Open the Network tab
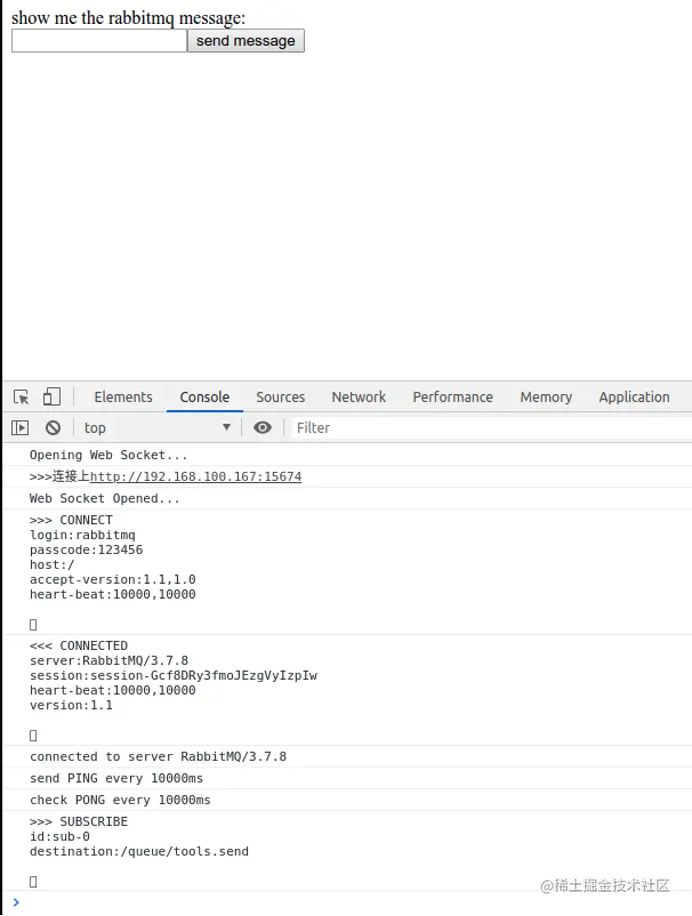Image resolution: width=692 pixels, height=916 pixels. click(x=359, y=397)
